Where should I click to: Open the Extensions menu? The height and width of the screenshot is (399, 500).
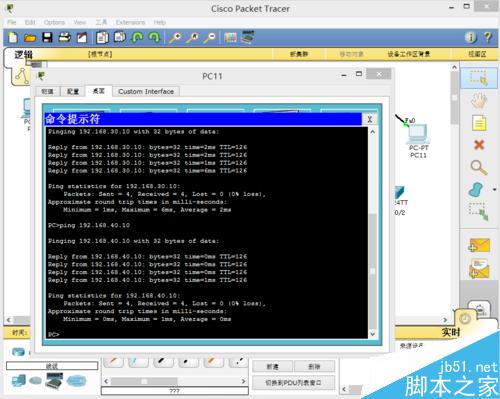tap(130, 22)
